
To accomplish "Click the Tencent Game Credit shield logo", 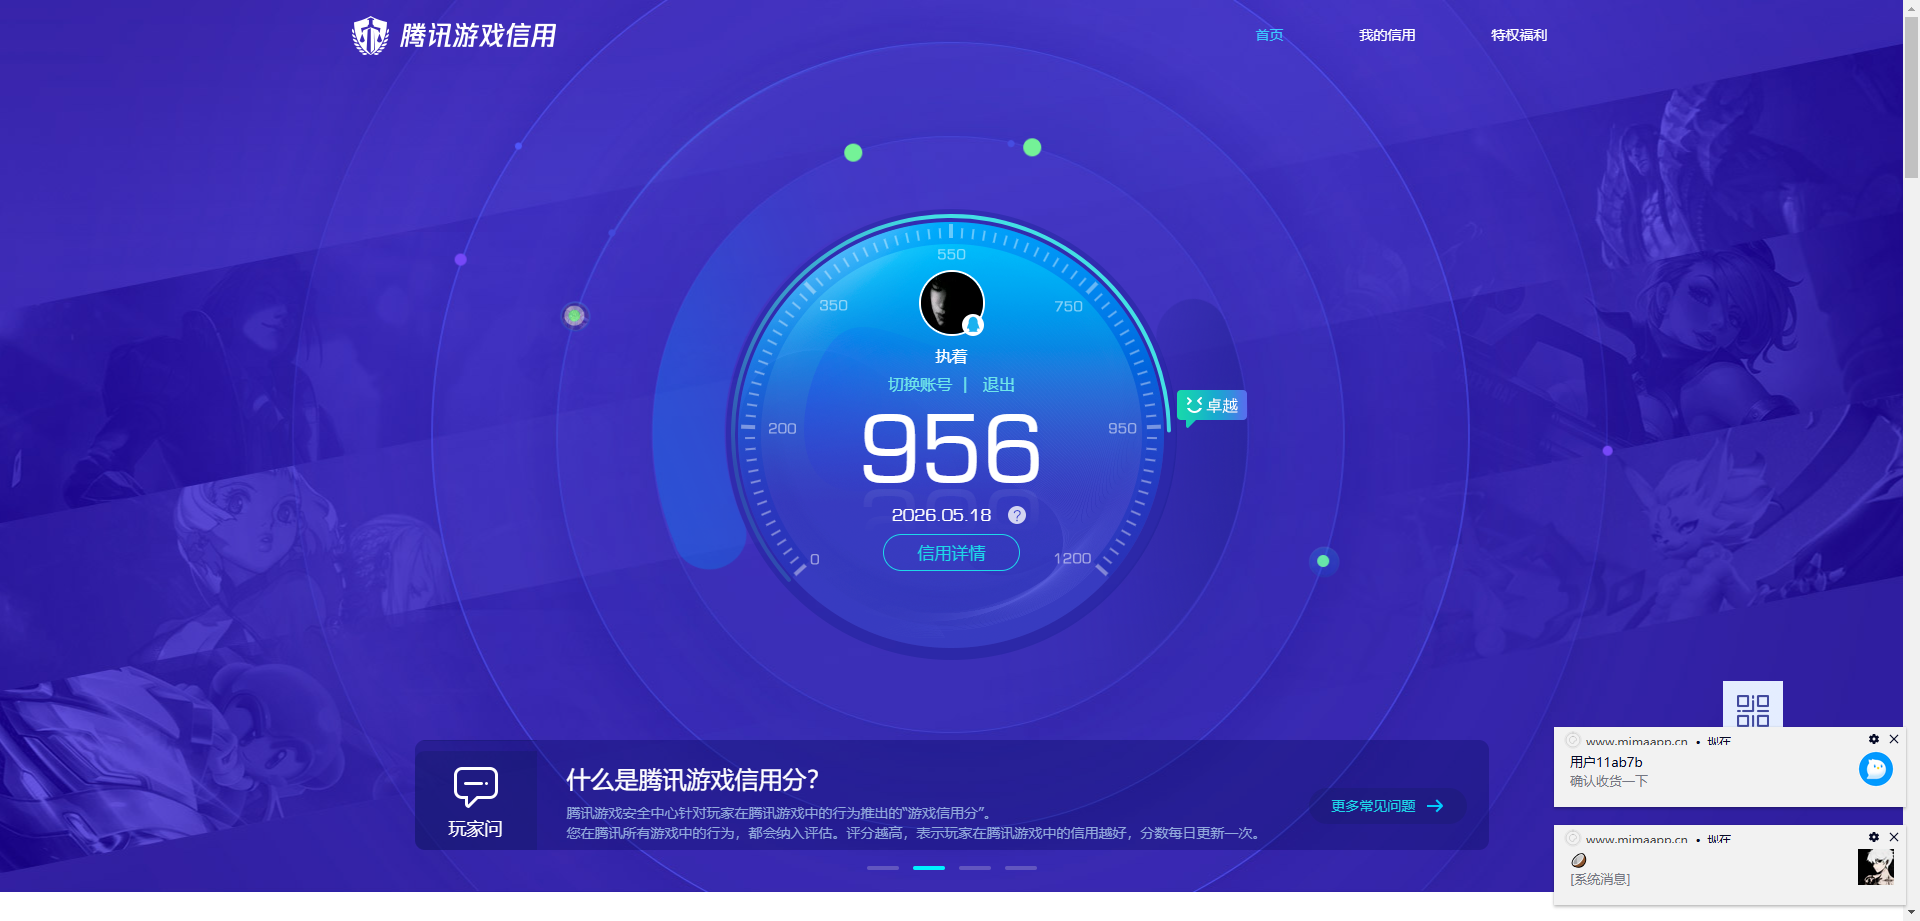I will point(370,36).
